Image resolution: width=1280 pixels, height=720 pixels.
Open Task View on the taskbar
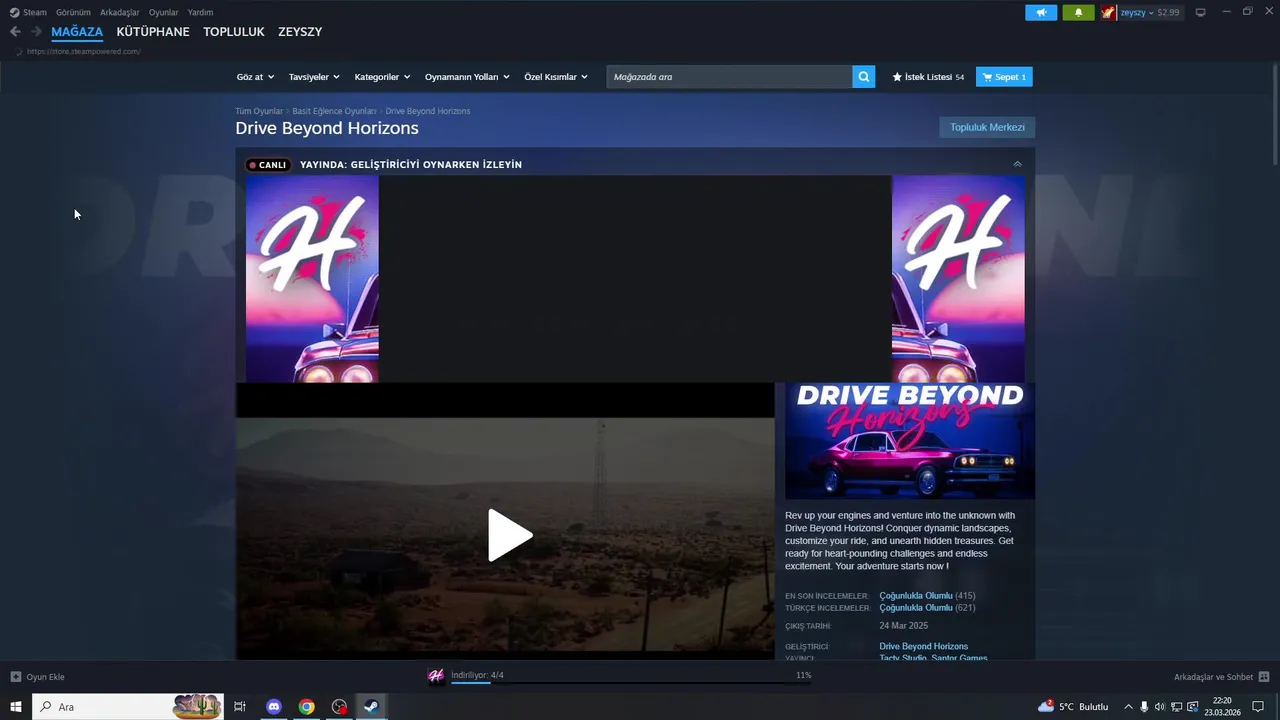pos(240,707)
